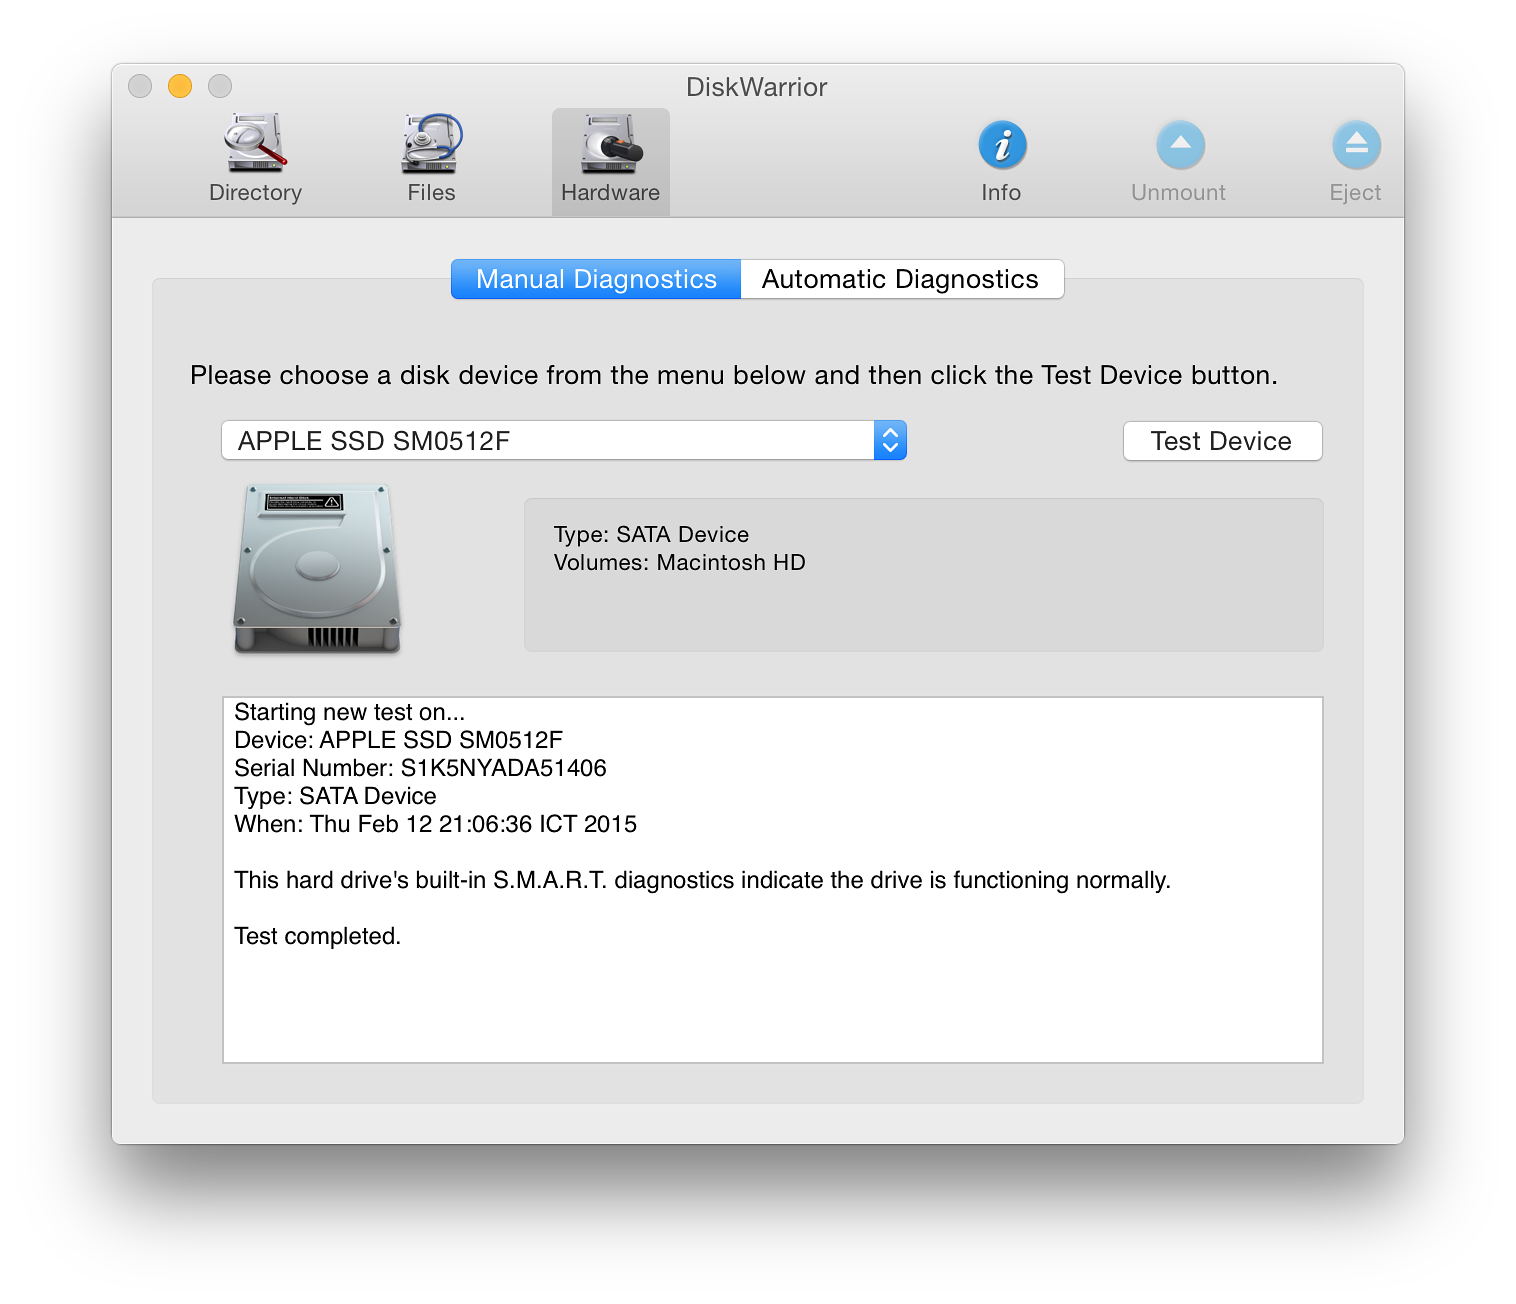Click 'Starting new test on...' log line

click(x=349, y=712)
